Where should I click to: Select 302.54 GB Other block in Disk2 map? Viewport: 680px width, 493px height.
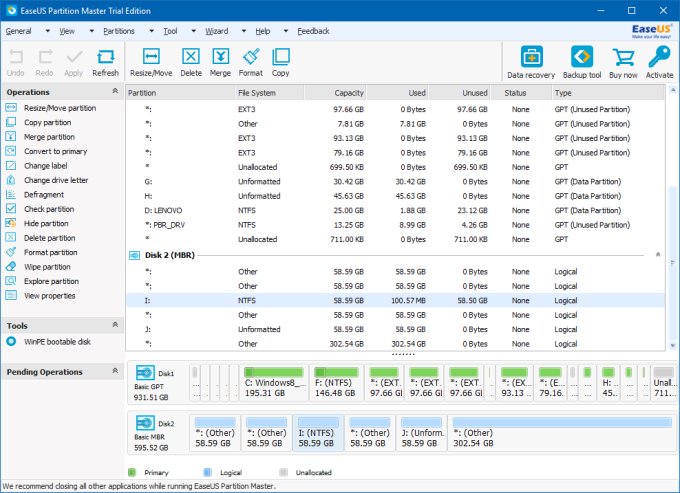[562, 433]
